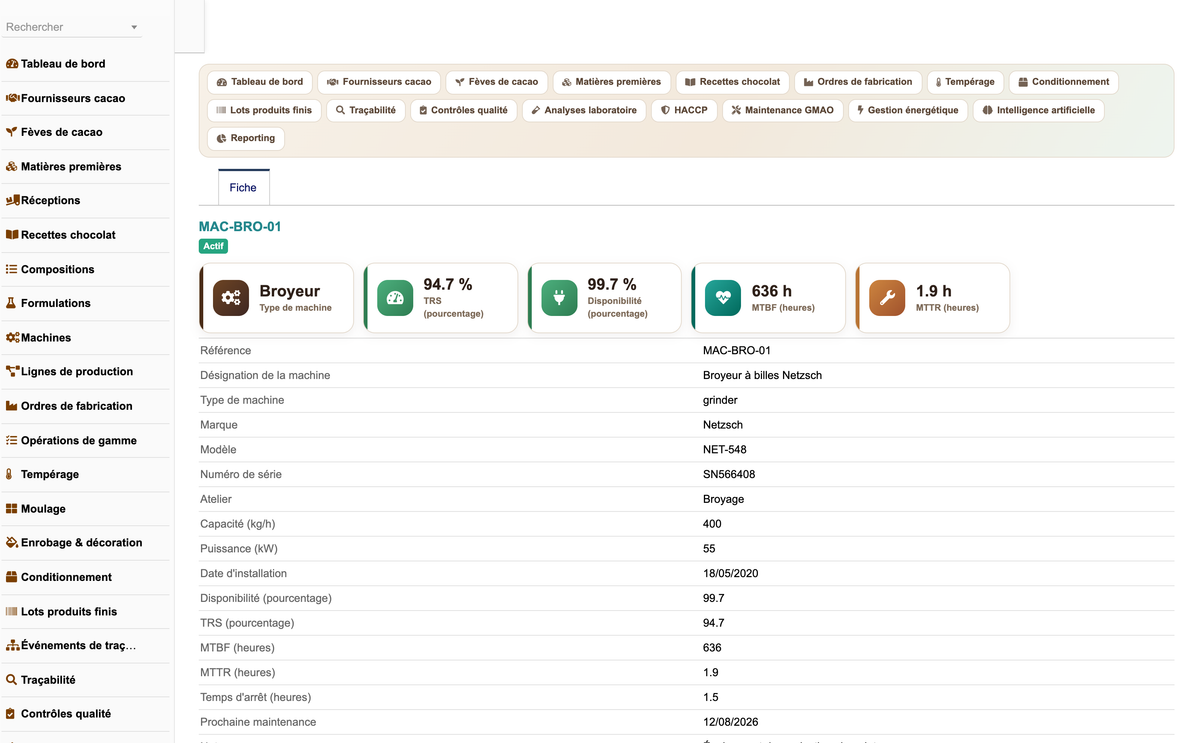The width and height of the screenshot is (1200, 743).
Task: Click the Conditionnement box icon in sidebar
Action: pyautogui.click(x=12, y=577)
